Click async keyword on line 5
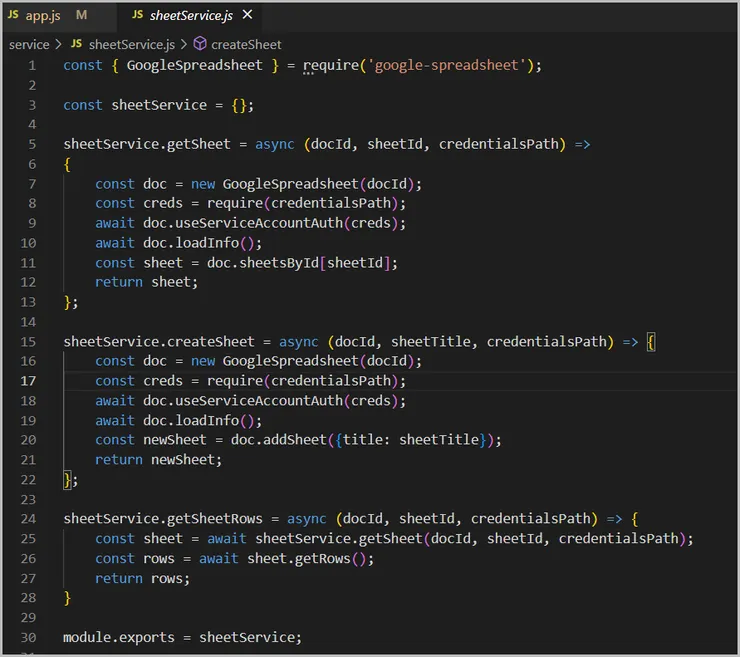 pyautogui.click(x=275, y=144)
